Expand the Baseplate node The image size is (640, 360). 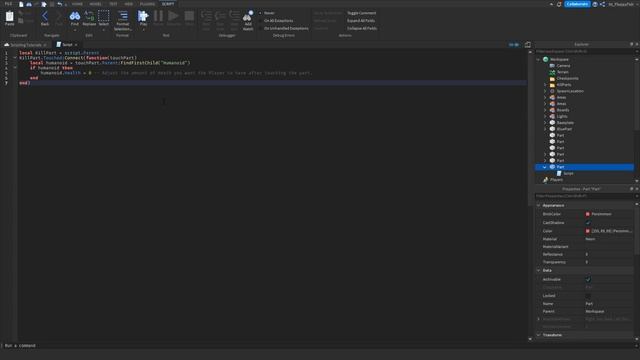[545, 123]
